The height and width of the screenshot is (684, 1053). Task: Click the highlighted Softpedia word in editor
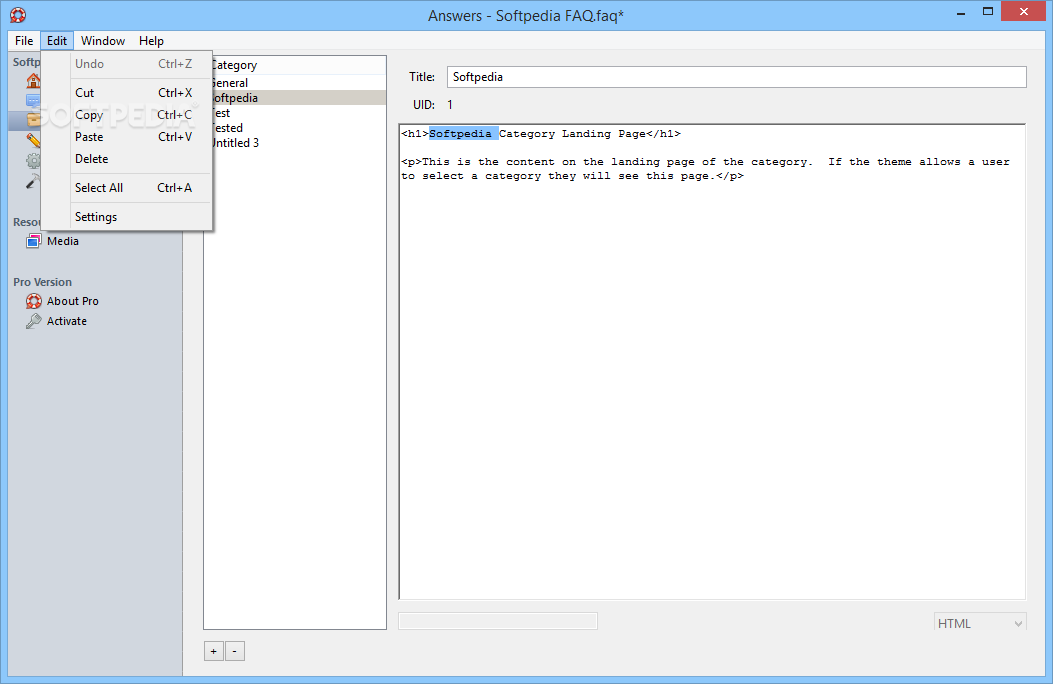(x=463, y=134)
